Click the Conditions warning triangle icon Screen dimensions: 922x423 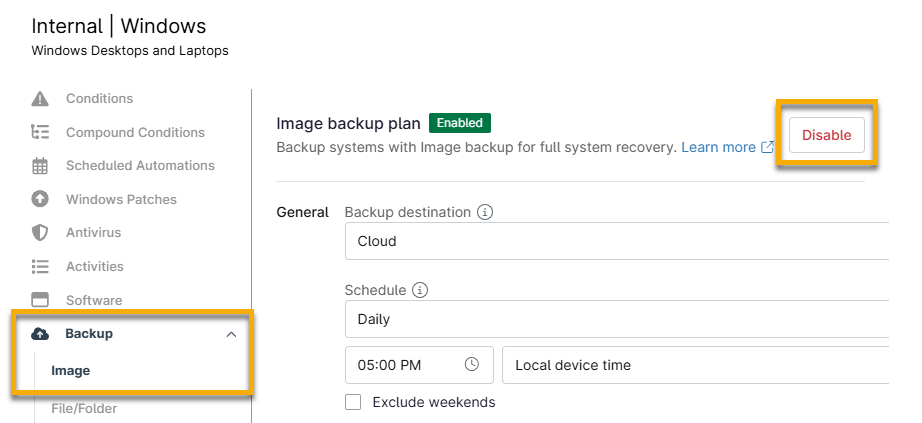[40, 99]
